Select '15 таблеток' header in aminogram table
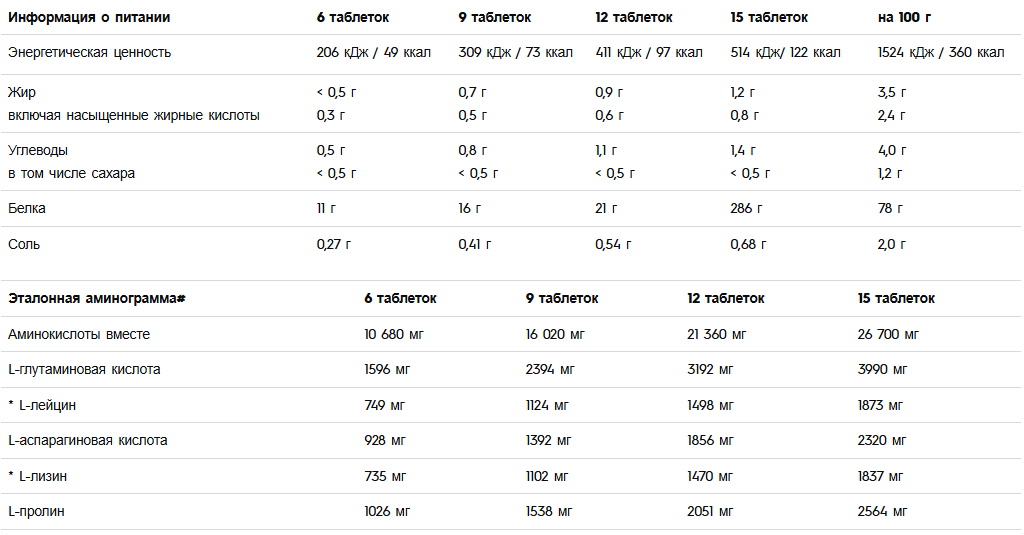Image resolution: width=1024 pixels, height=535 pixels. [896, 299]
